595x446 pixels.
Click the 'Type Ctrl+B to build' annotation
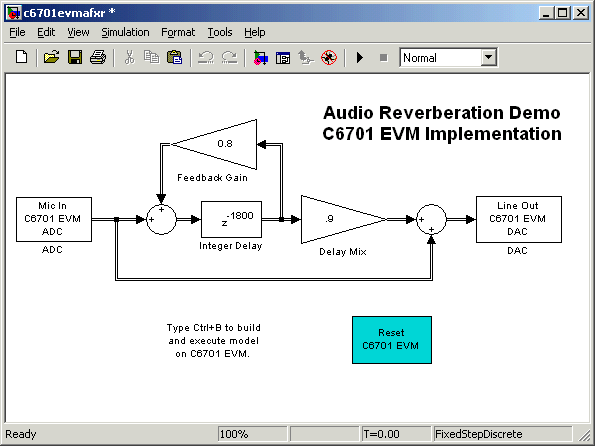coord(214,340)
